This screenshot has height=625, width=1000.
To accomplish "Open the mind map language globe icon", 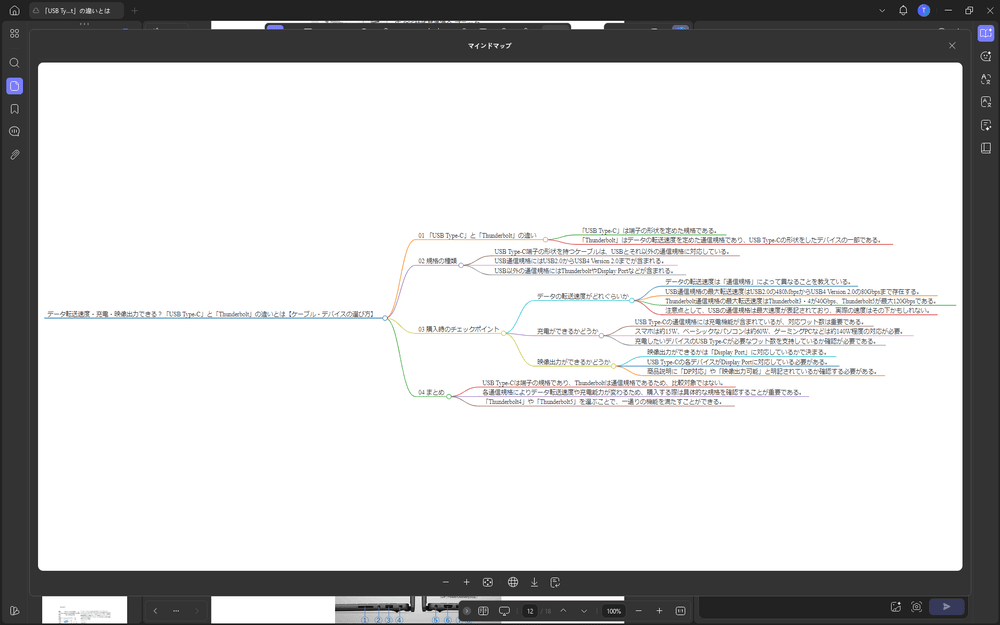I will pos(512,582).
